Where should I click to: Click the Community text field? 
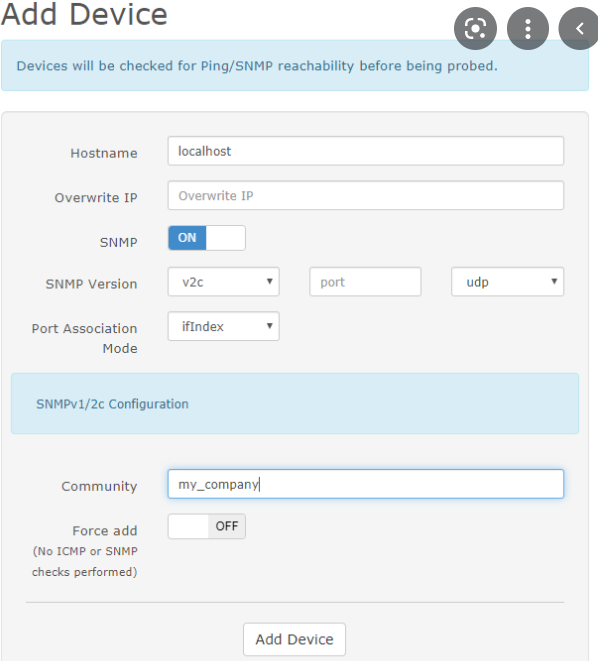[365, 484]
